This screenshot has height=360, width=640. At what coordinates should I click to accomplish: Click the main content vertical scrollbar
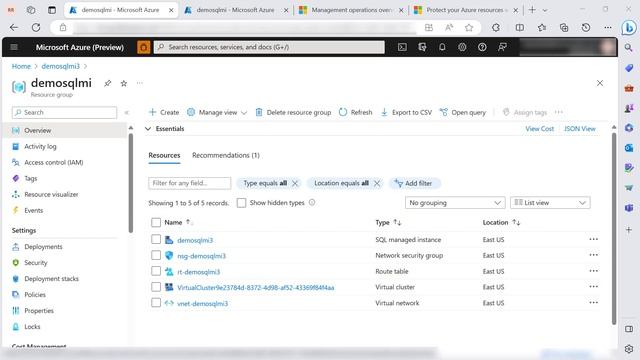pyautogui.click(x=614, y=229)
